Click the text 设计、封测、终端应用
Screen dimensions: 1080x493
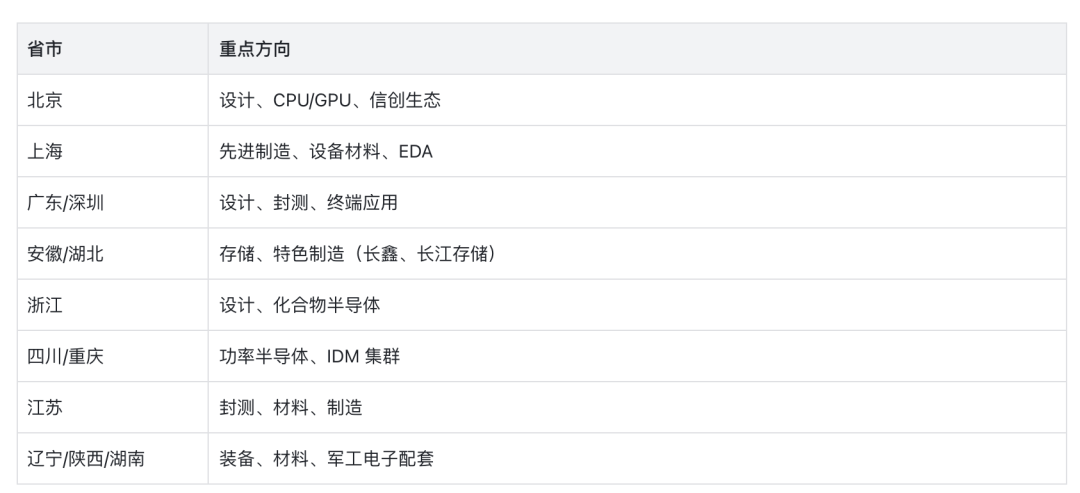pyautogui.click(x=309, y=202)
